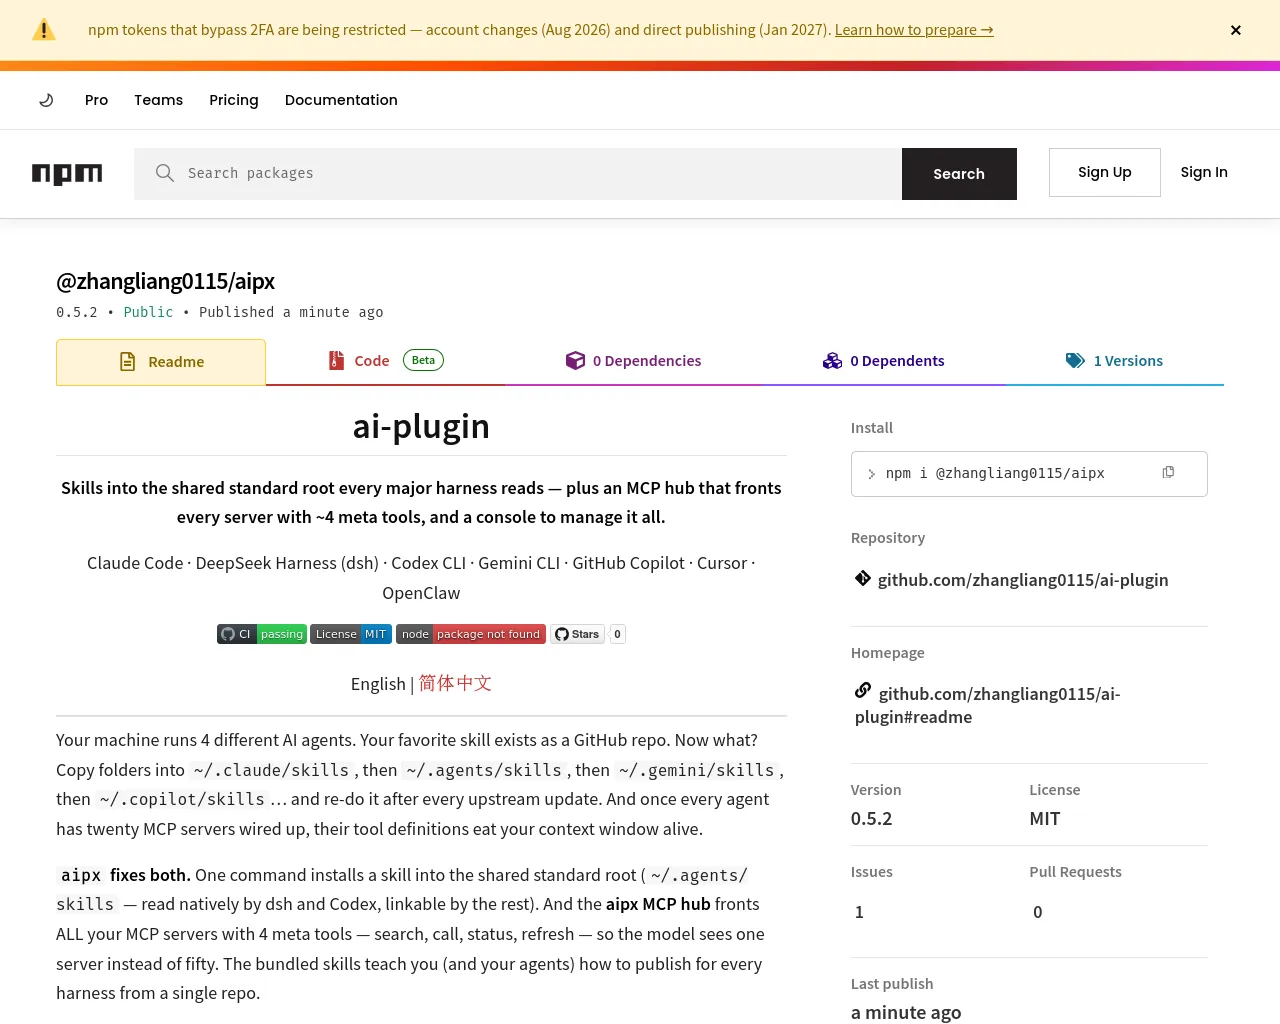This screenshot has width=1280, height=1024.
Task: Click the homepage chain-link icon
Action: (862, 690)
